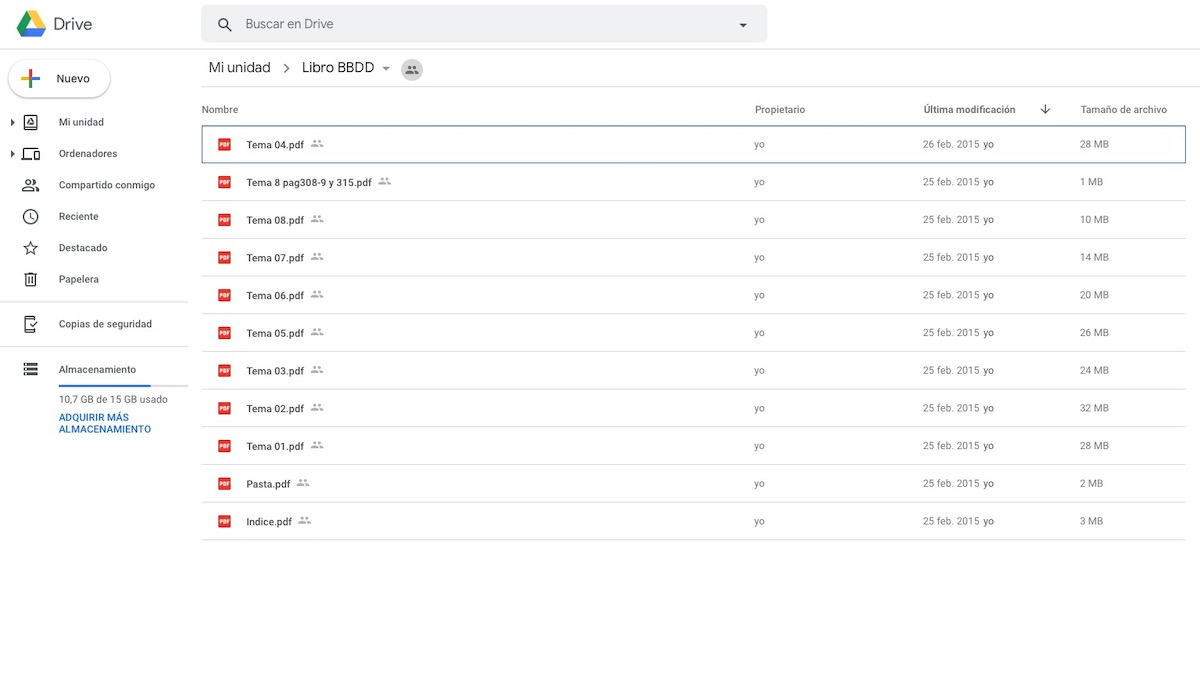Click the search magnifier icon
The width and height of the screenshot is (1200, 691).
pos(225,24)
